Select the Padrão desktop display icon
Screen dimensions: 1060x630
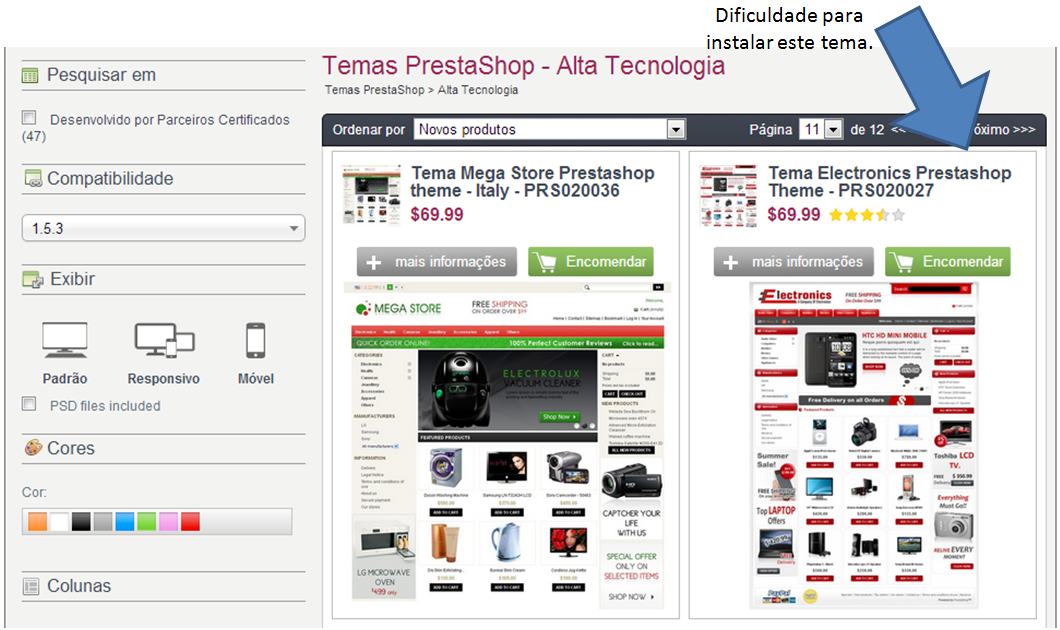(64, 340)
